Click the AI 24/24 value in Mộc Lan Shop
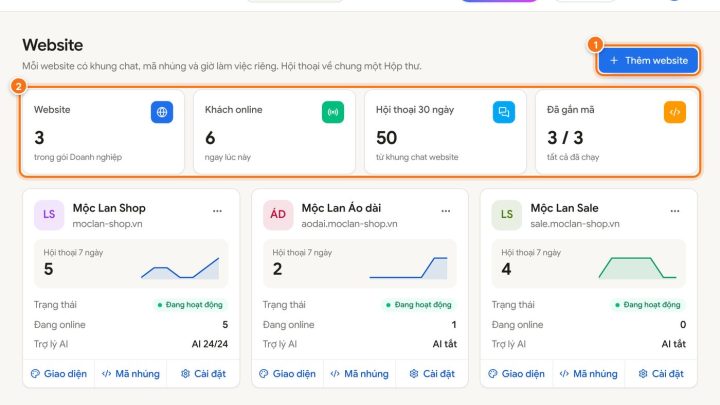The image size is (720, 405). [210, 344]
